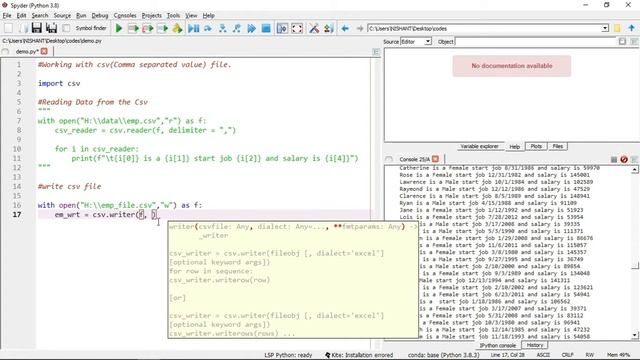Open the Edit menu
Screen dimensions: 640x360
click(21, 16)
